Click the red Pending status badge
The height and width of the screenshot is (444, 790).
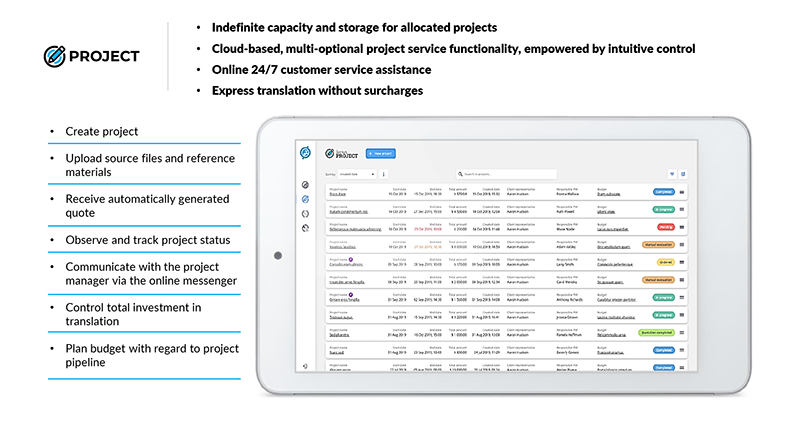point(663,228)
